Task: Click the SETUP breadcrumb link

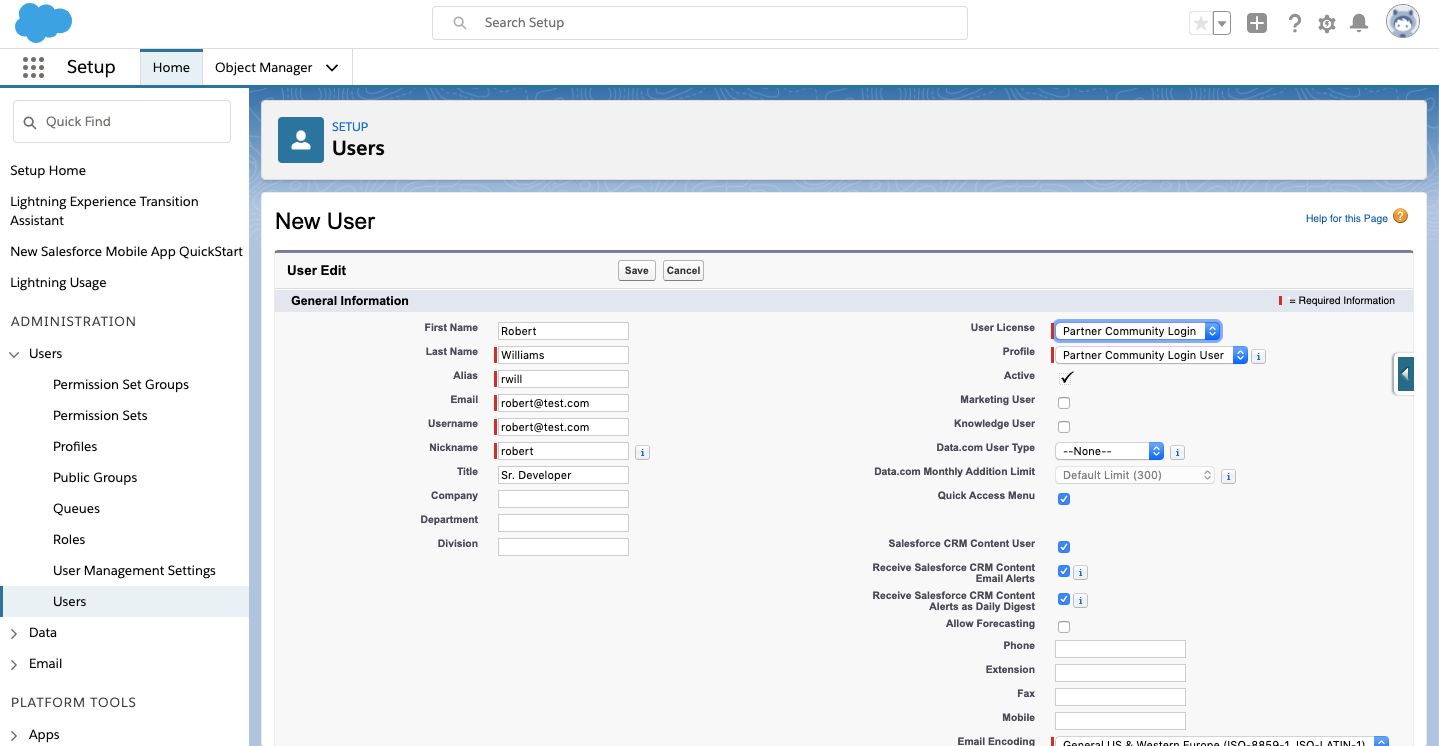Action: coord(350,127)
